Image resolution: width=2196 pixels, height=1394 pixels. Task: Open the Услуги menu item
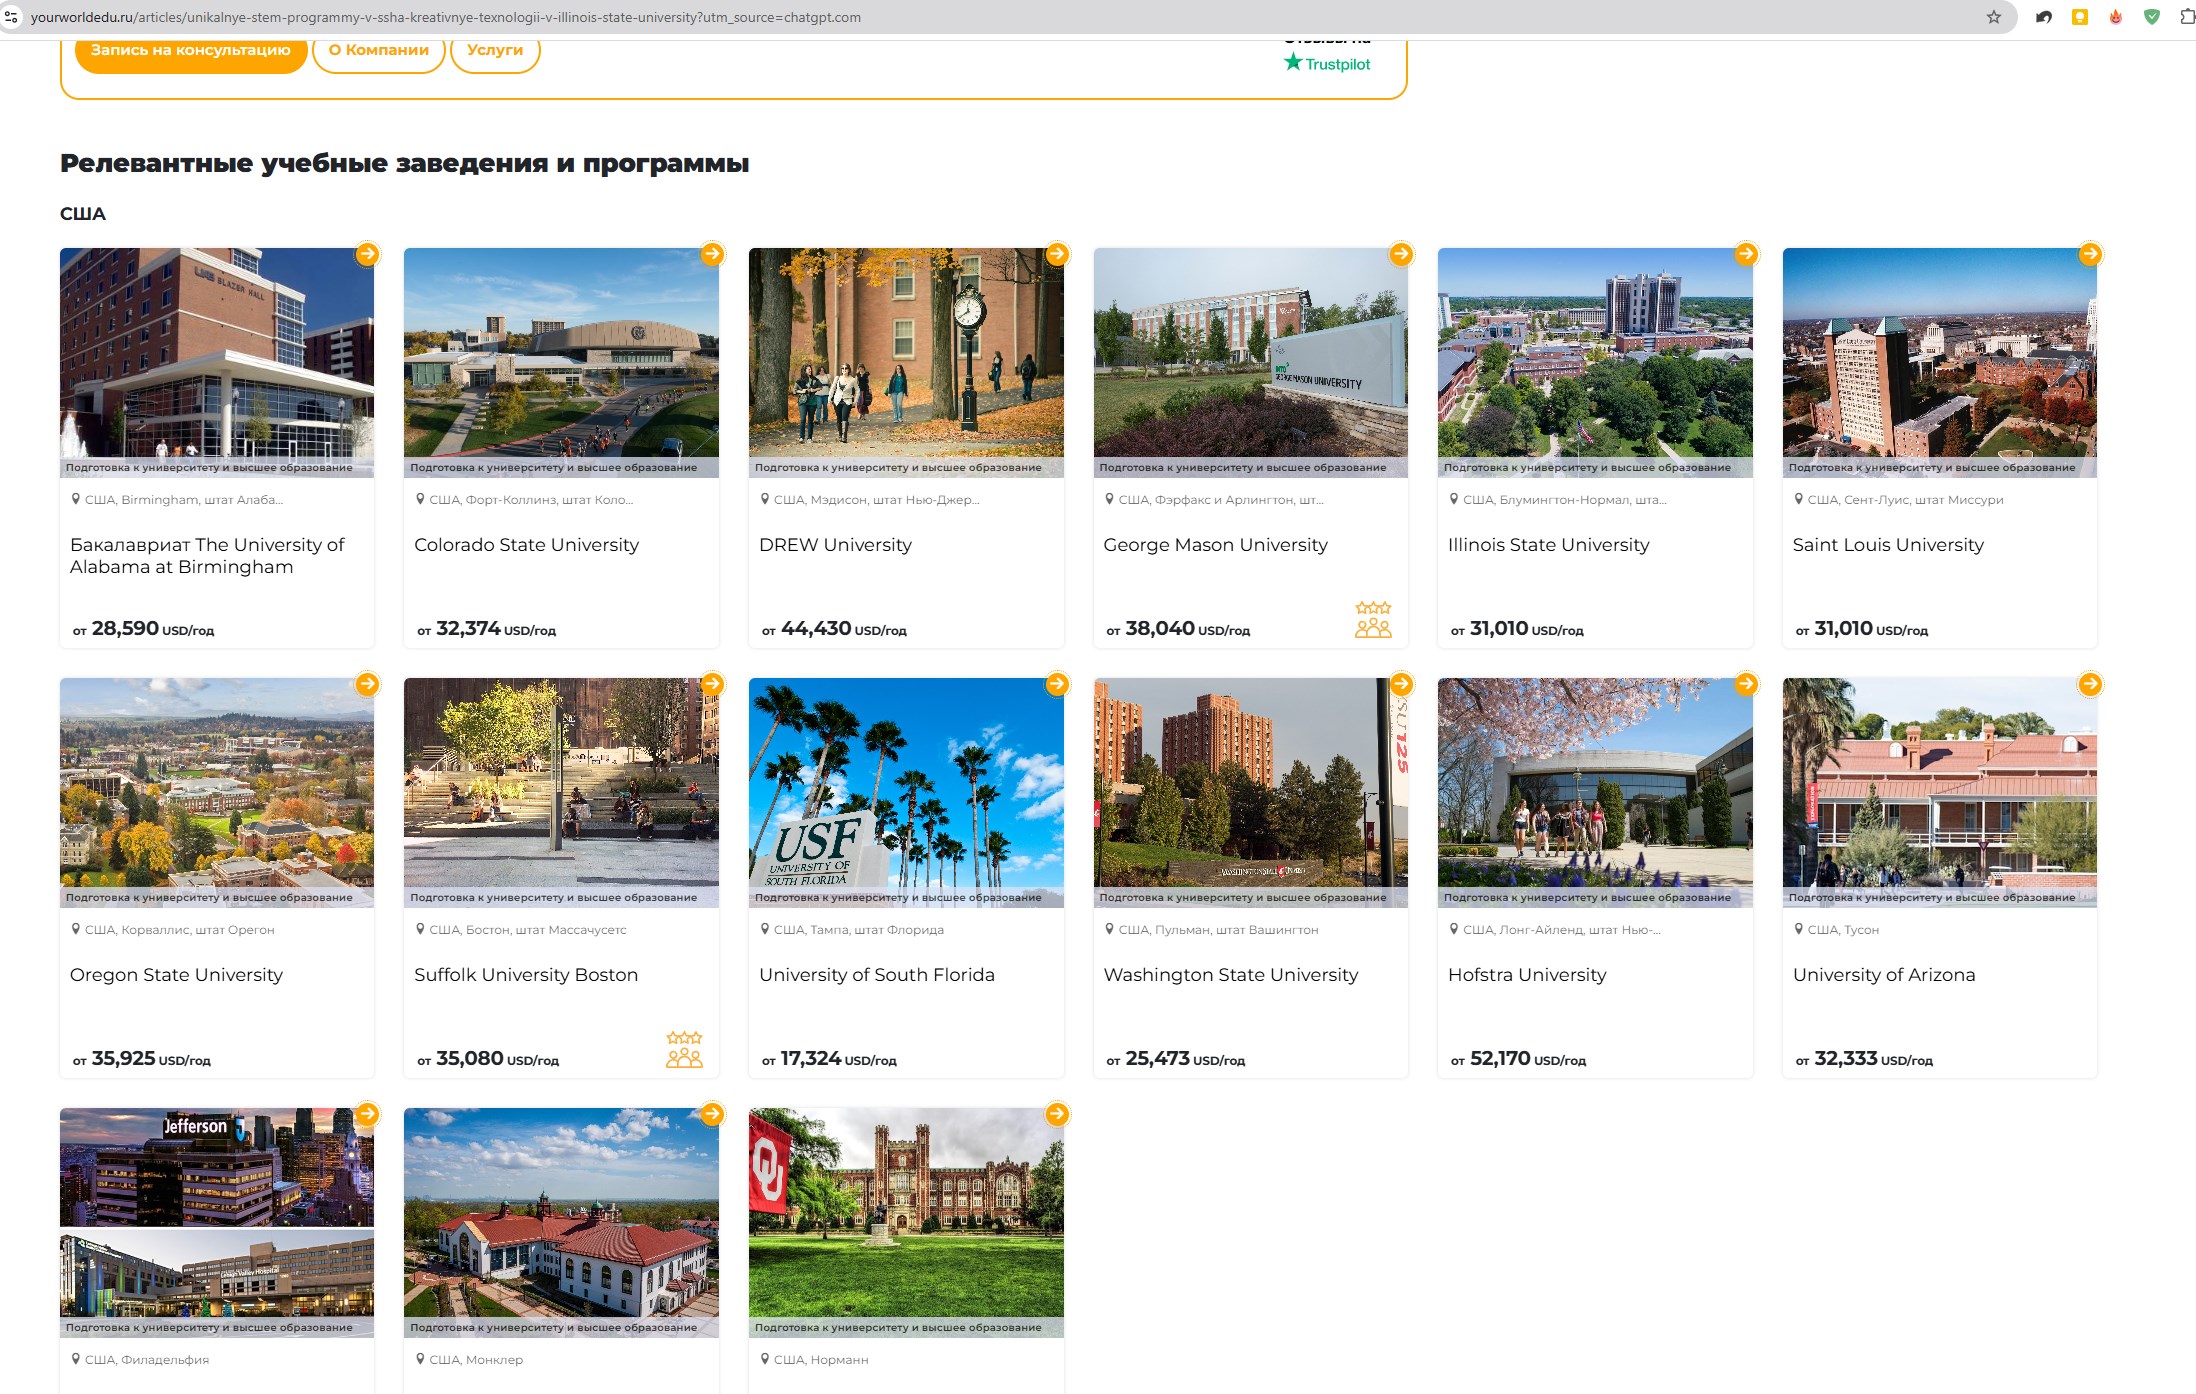[495, 50]
